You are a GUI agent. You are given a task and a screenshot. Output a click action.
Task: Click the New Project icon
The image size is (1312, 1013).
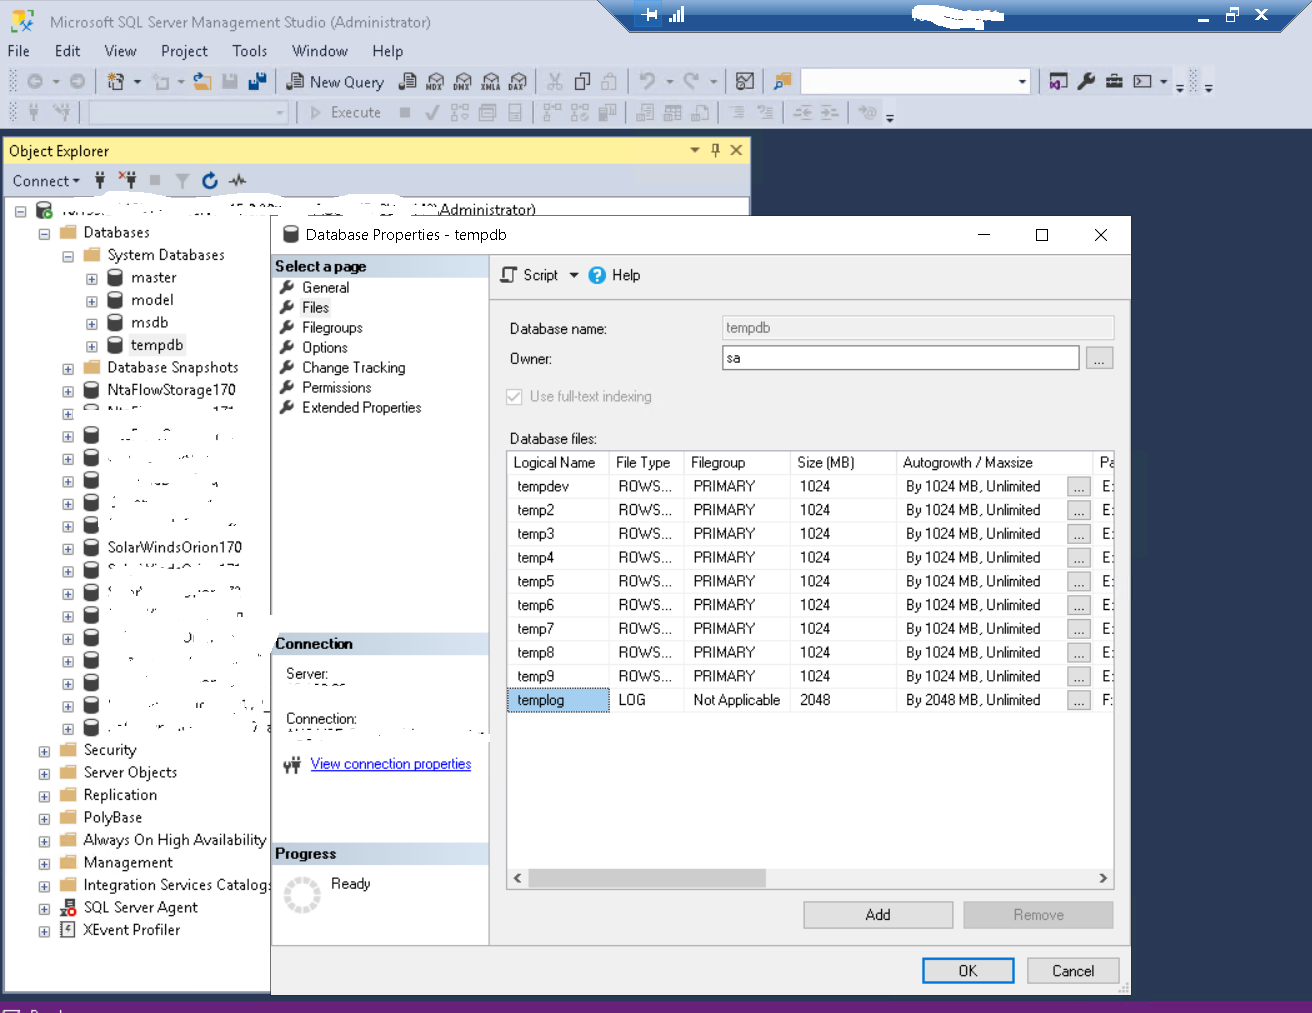coord(116,82)
